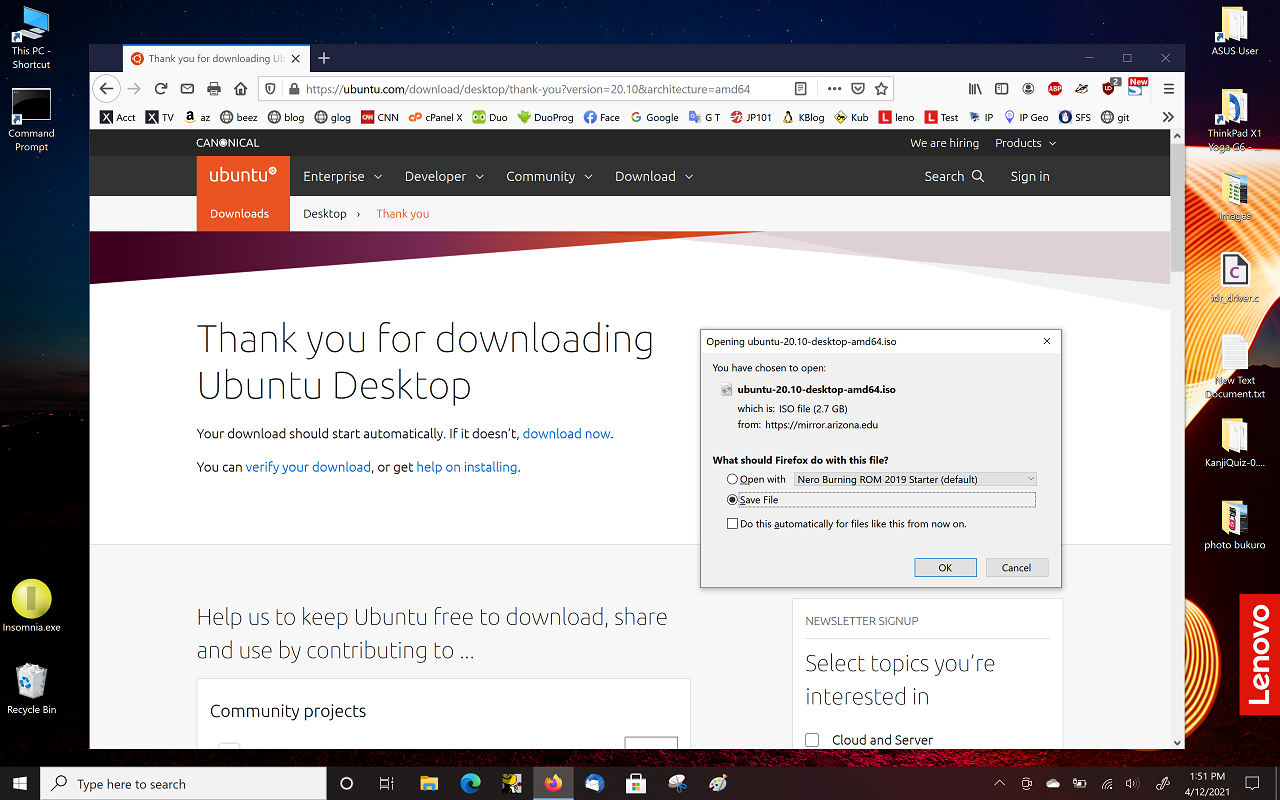Screen dimensions: 1280x800
Task: Open the Duo bookmark
Action: [x=490, y=117]
